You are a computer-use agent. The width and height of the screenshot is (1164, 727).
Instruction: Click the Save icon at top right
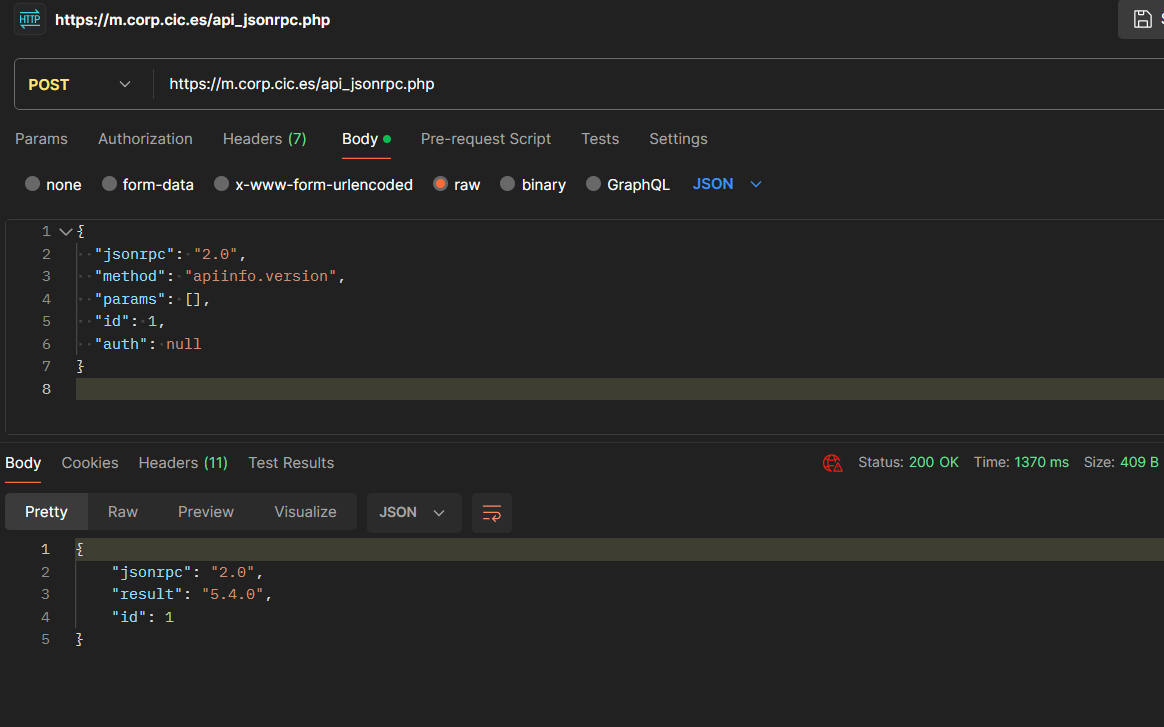tap(1142, 19)
